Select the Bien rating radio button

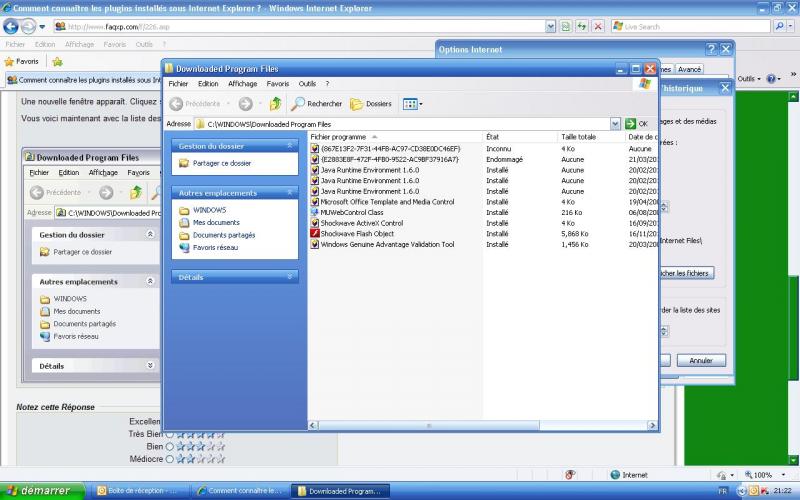pos(169,446)
